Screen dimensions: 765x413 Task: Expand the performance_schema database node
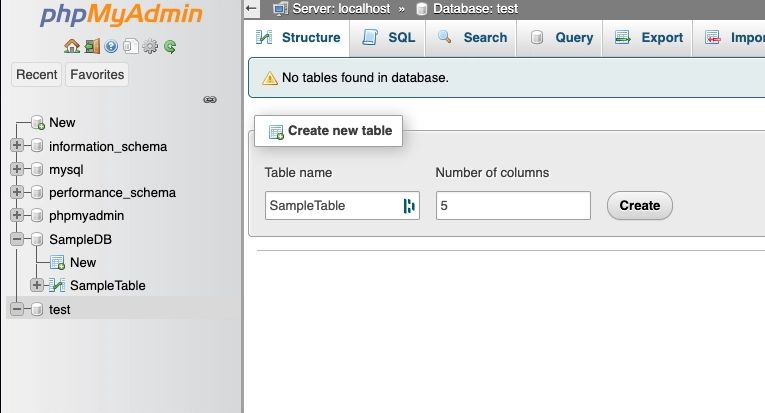(17, 192)
